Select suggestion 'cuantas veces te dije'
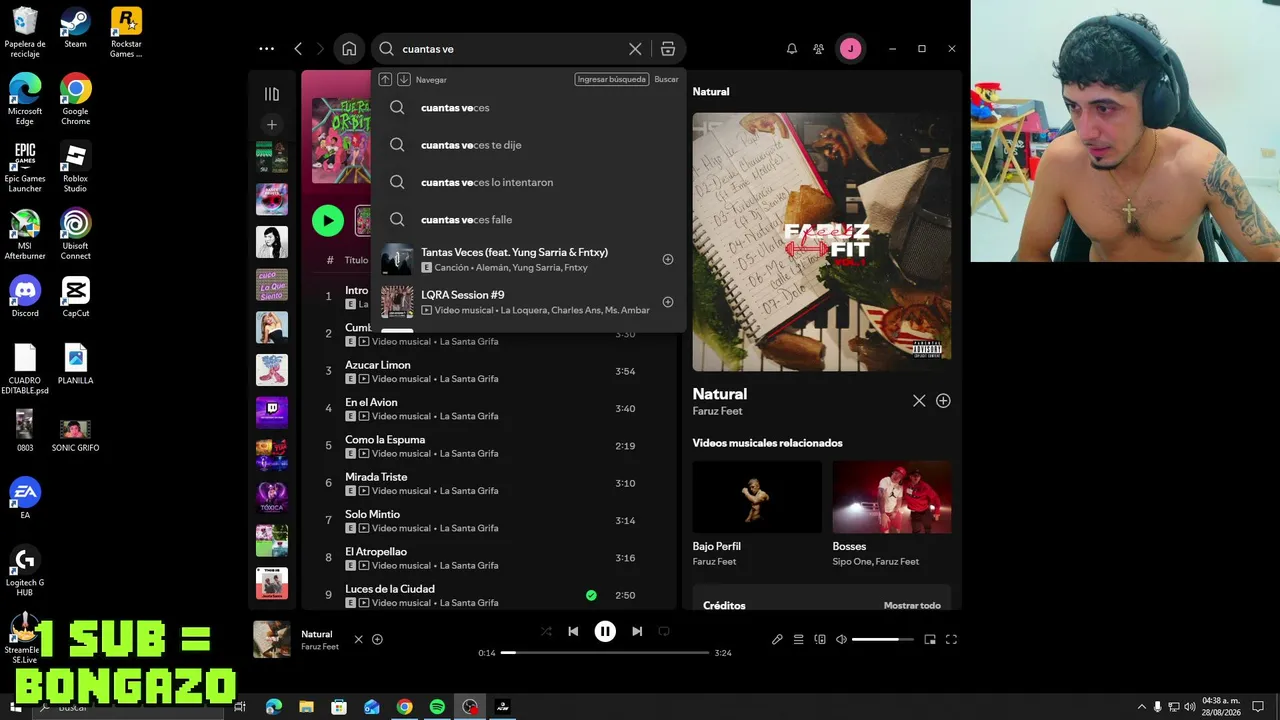 pyautogui.click(x=528, y=145)
